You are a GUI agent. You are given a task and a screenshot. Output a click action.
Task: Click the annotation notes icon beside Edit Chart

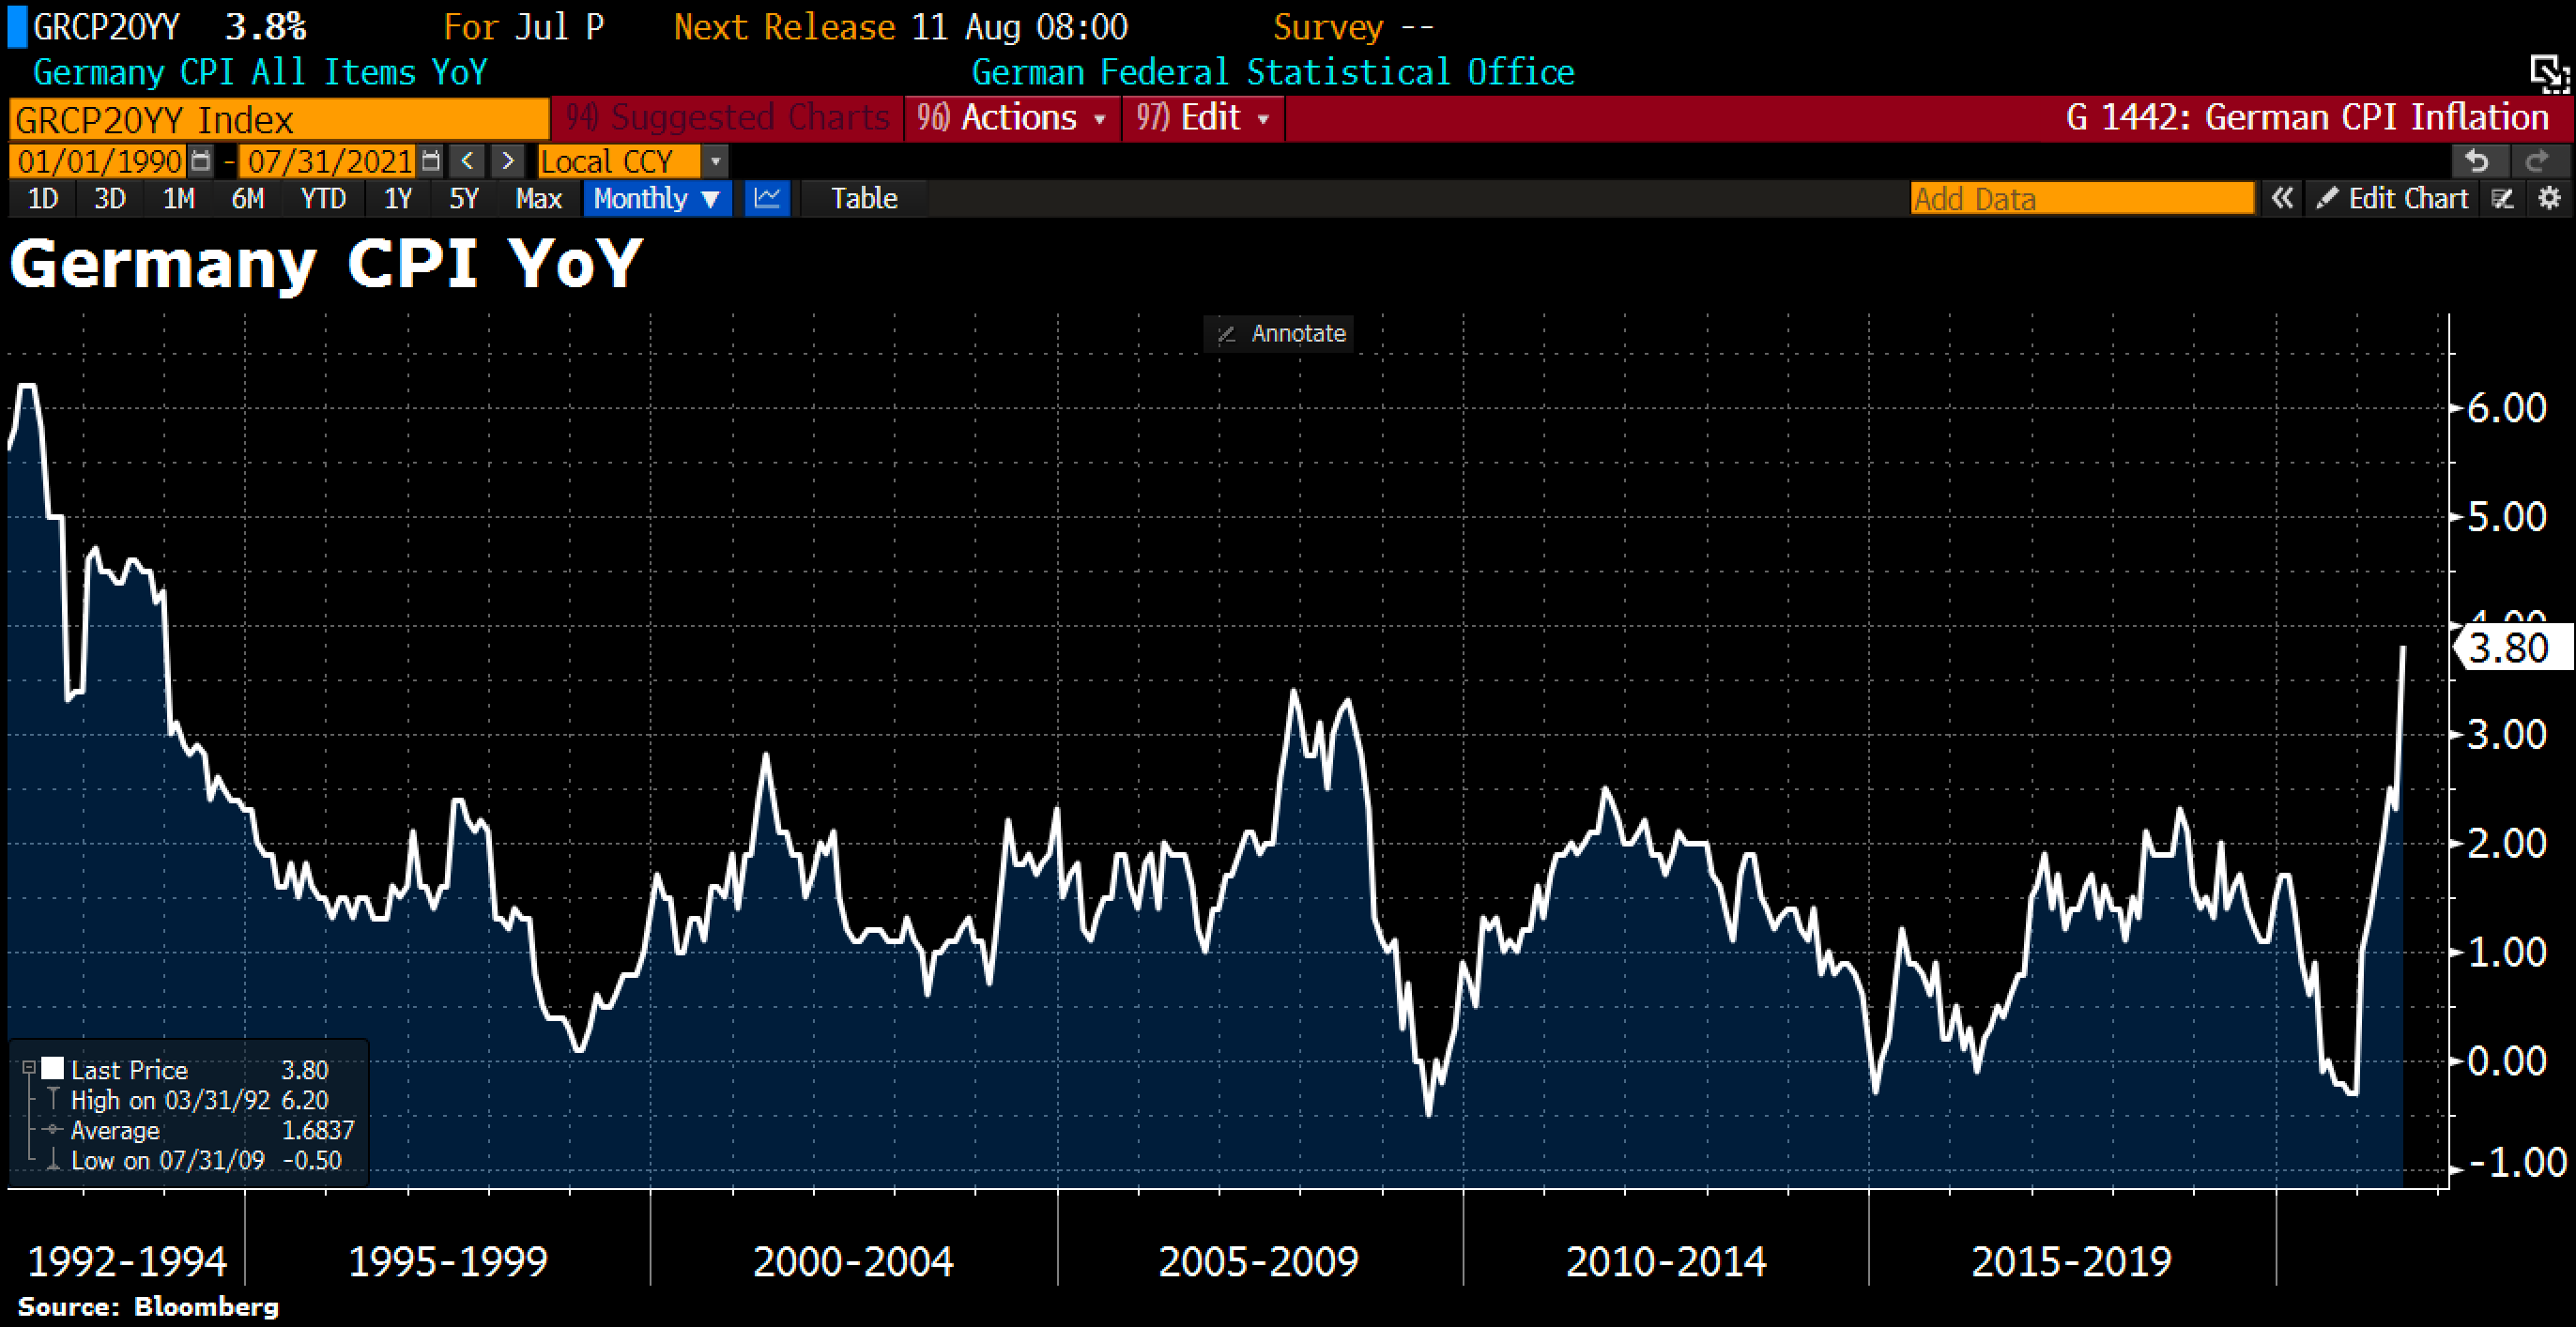coord(2503,198)
